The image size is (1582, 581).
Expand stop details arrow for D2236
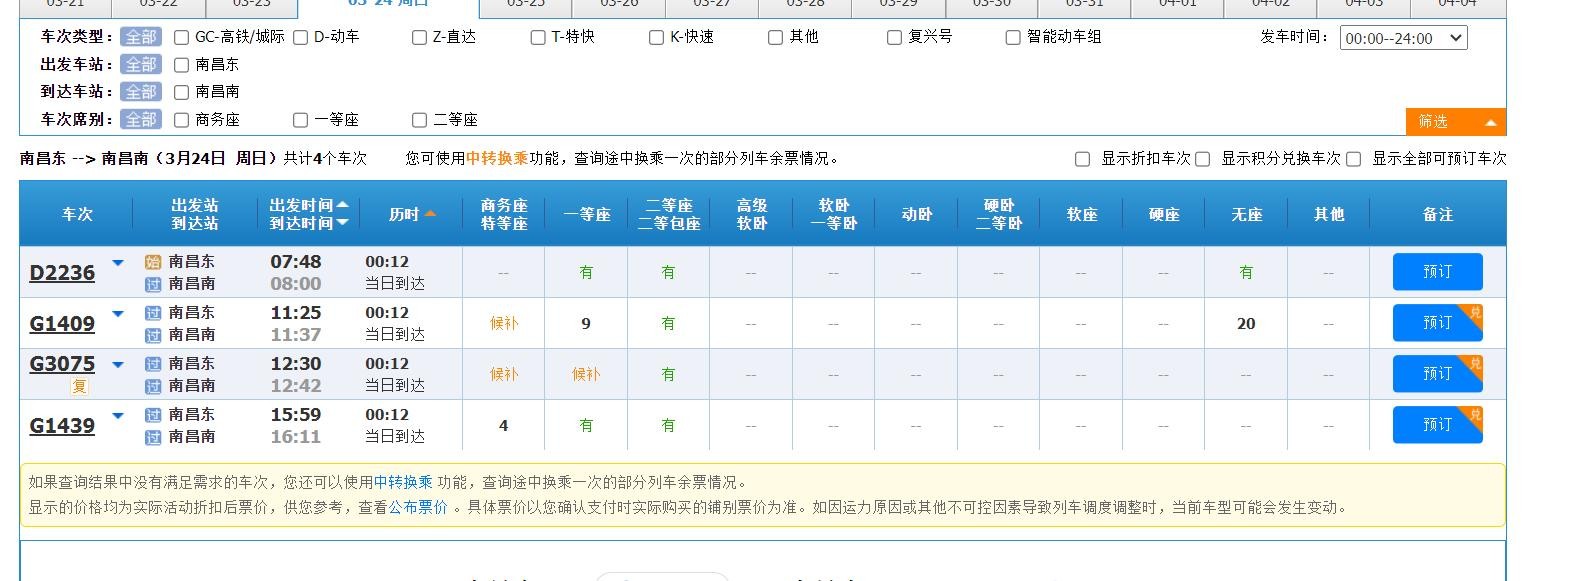[x=118, y=263]
